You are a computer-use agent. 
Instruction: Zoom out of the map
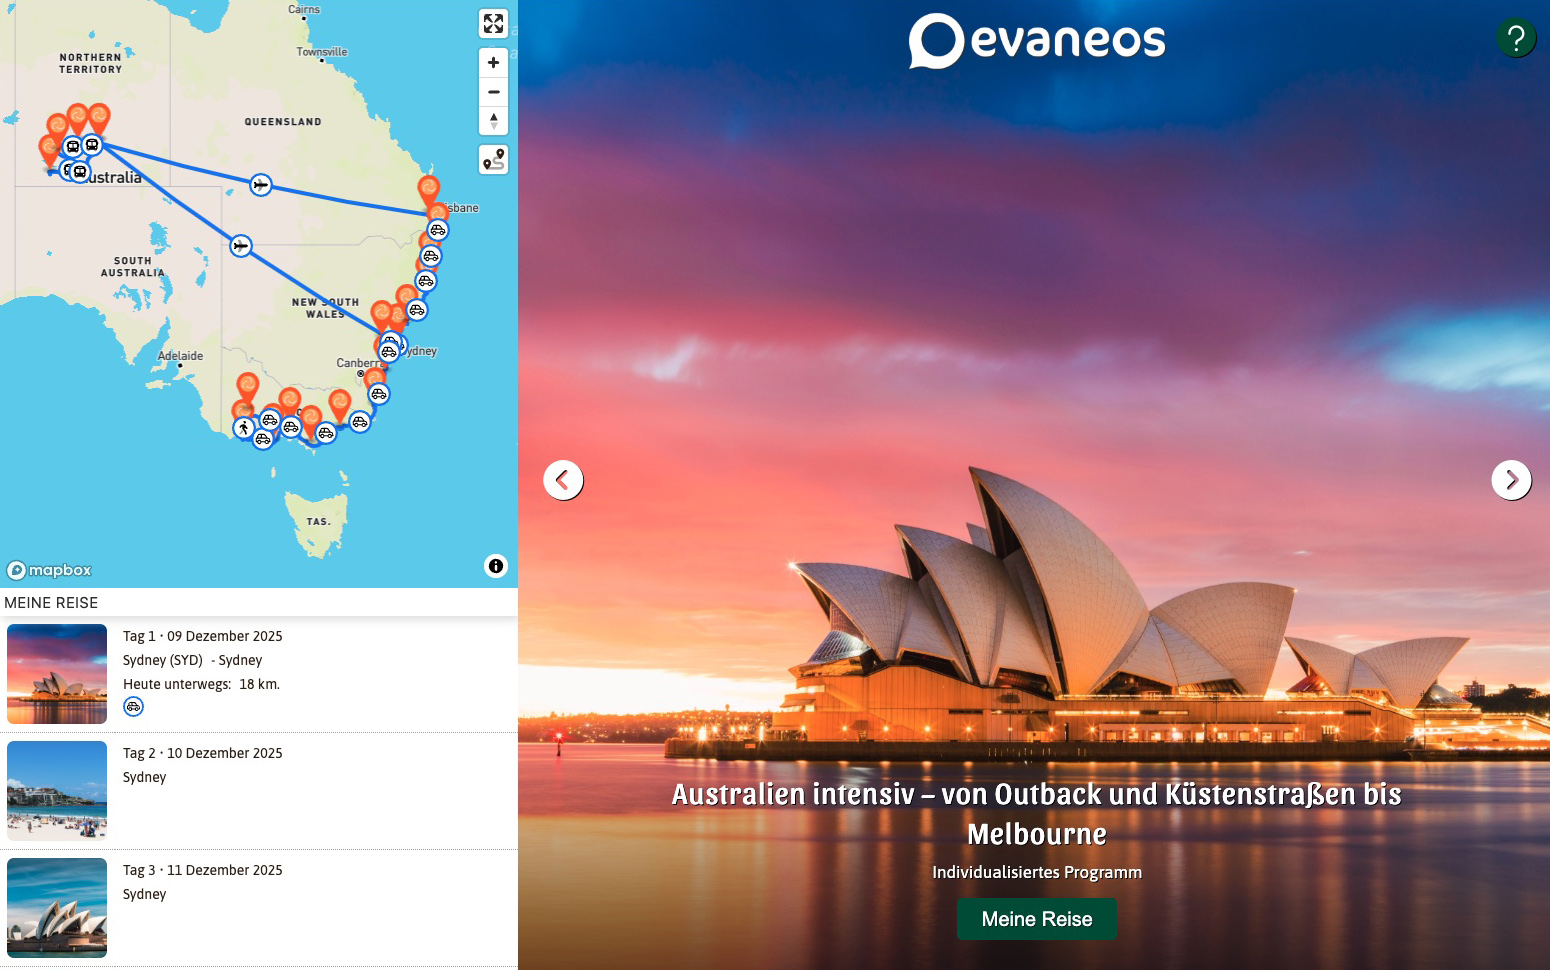click(x=493, y=92)
